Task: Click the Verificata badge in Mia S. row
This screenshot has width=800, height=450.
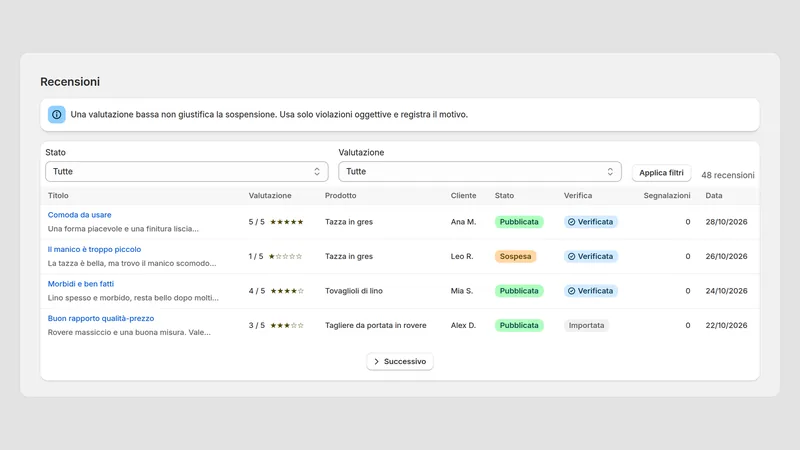Action: [x=591, y=291]
